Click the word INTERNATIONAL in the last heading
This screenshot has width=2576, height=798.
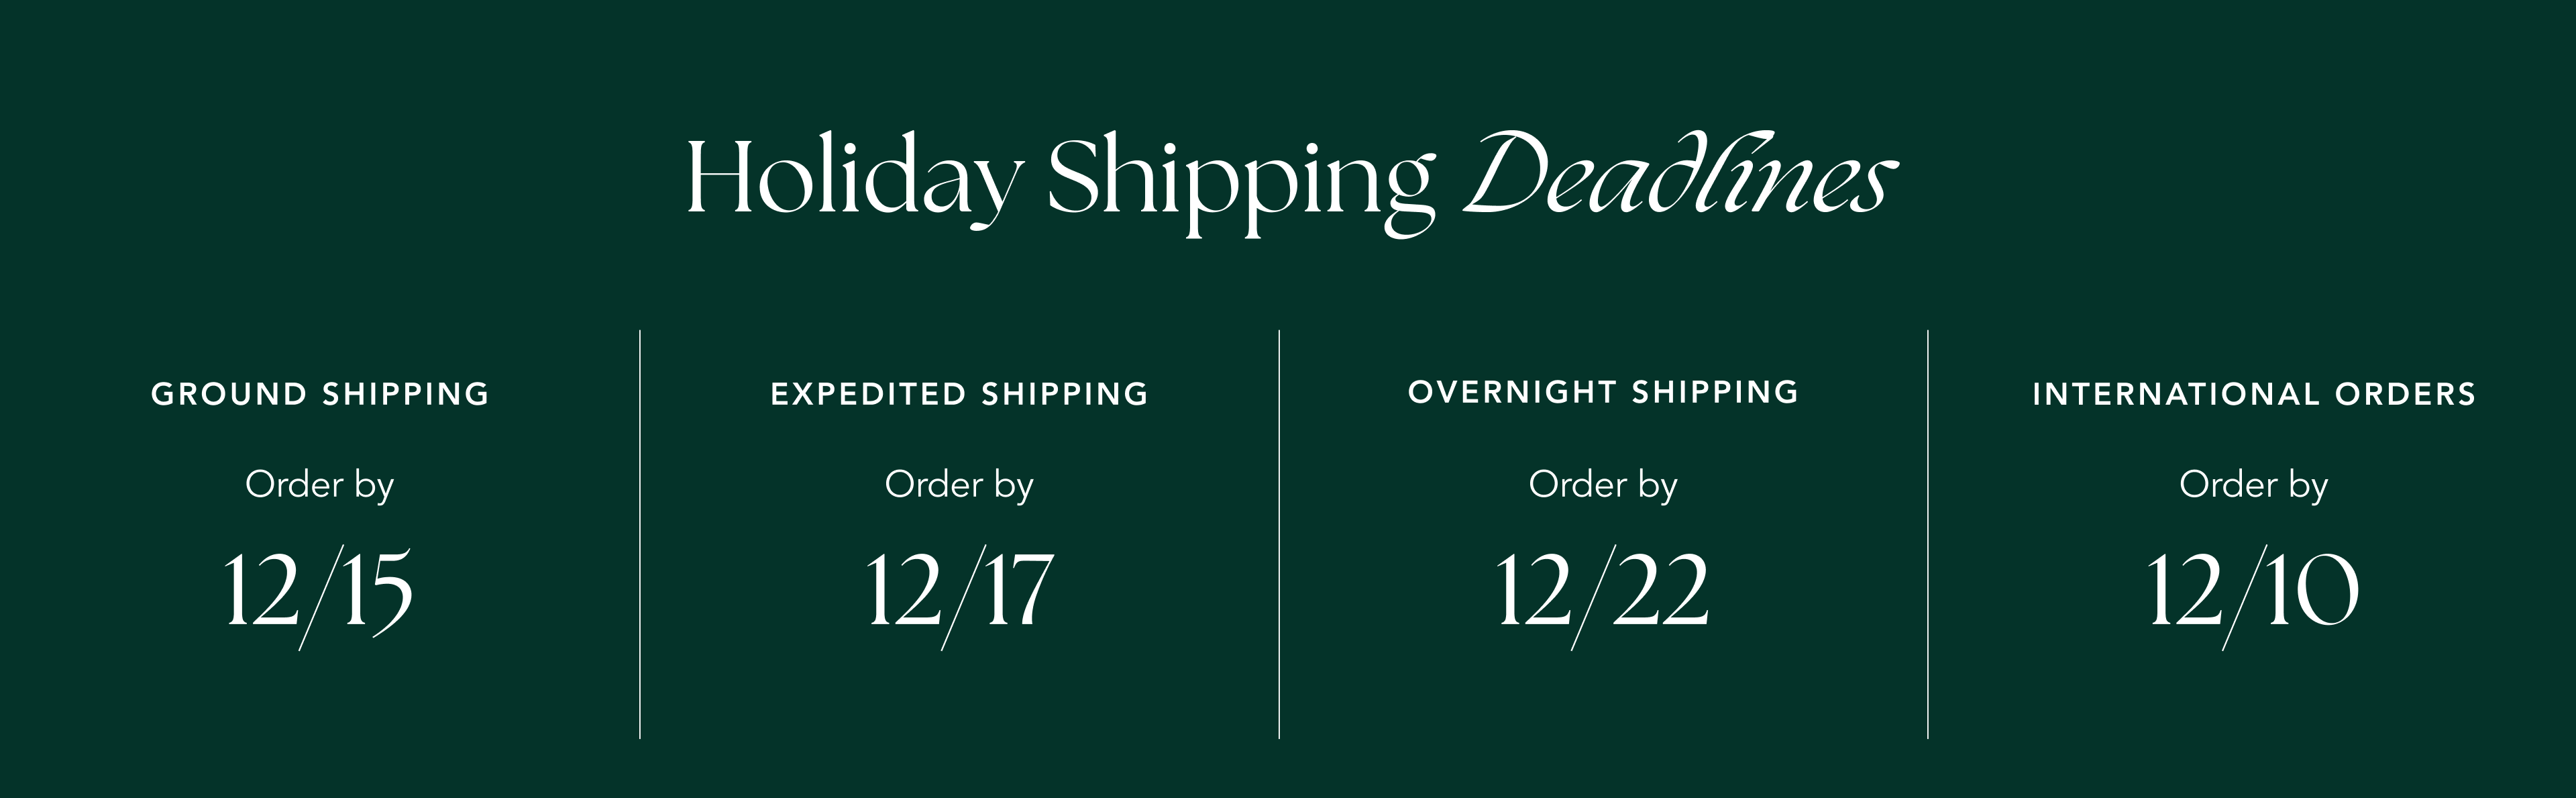[x=2175, y=394]
